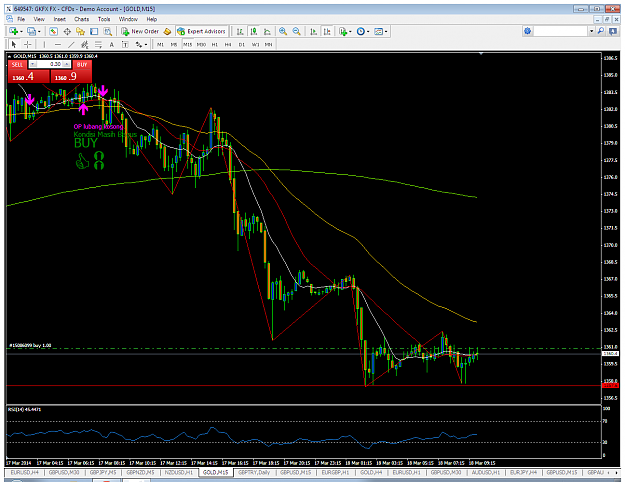
Task: Switch to the GBPTRY,Daily chart tab
Action: point(254,472)
